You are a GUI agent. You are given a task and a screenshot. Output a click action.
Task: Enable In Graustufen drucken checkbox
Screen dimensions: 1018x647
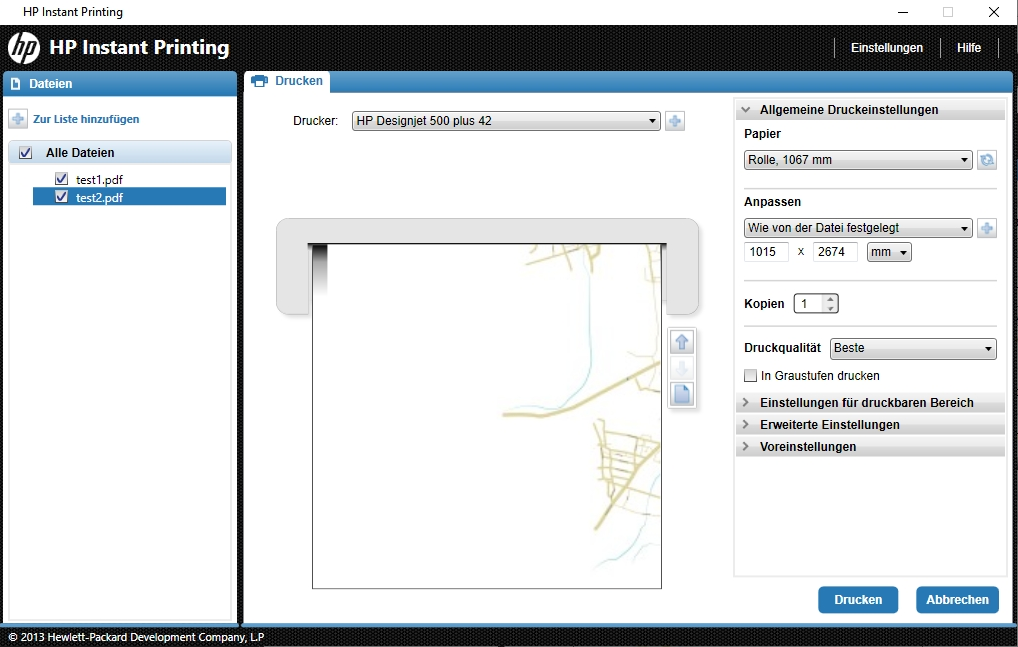click(751, 376)
